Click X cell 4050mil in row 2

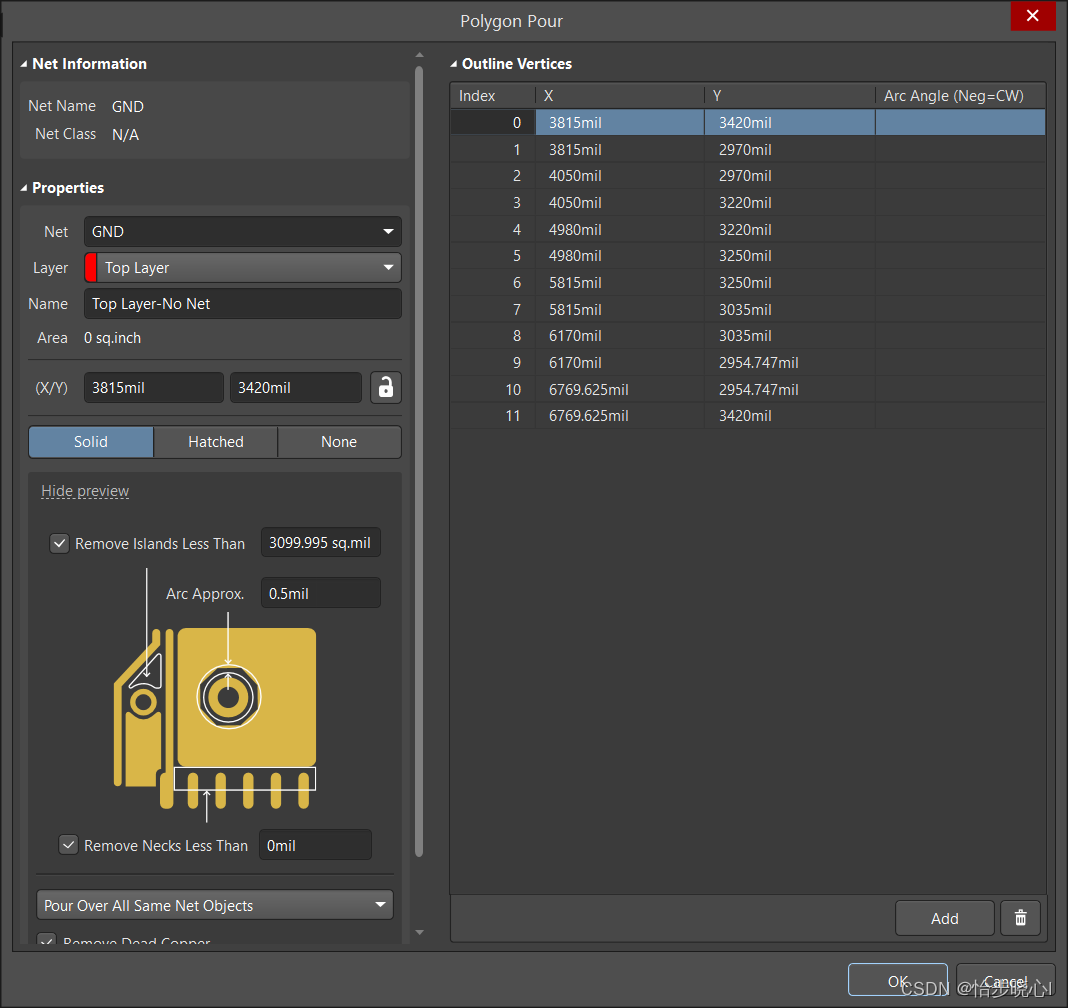click(620, 176)
